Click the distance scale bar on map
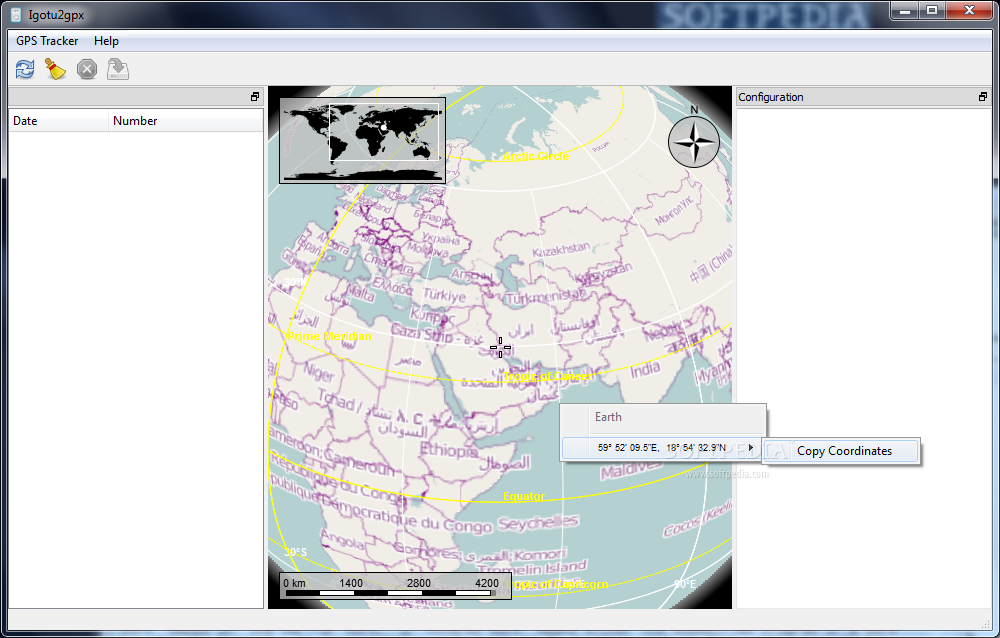This screenshot has height=638, width=1000. coord(395,586)
